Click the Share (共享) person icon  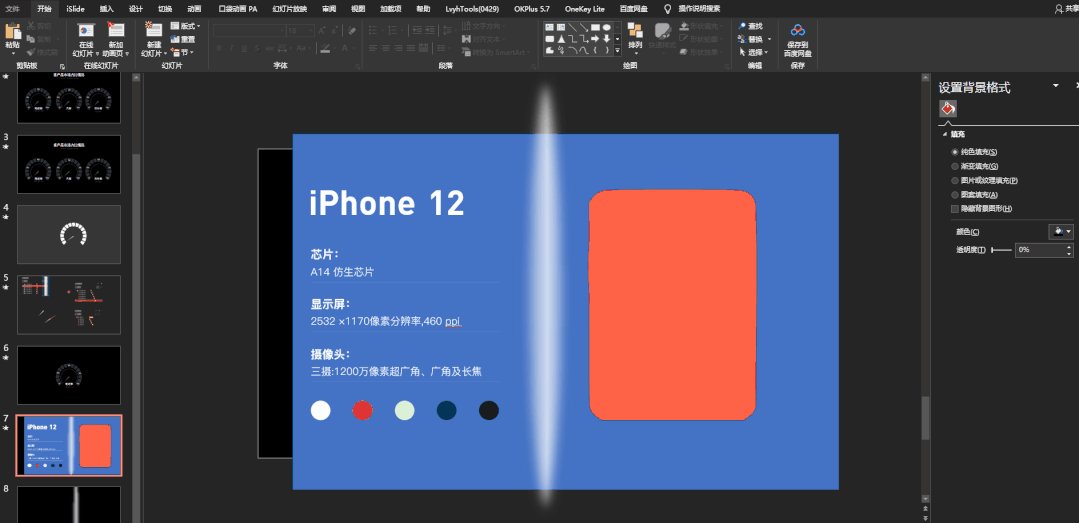(1058, 9)
